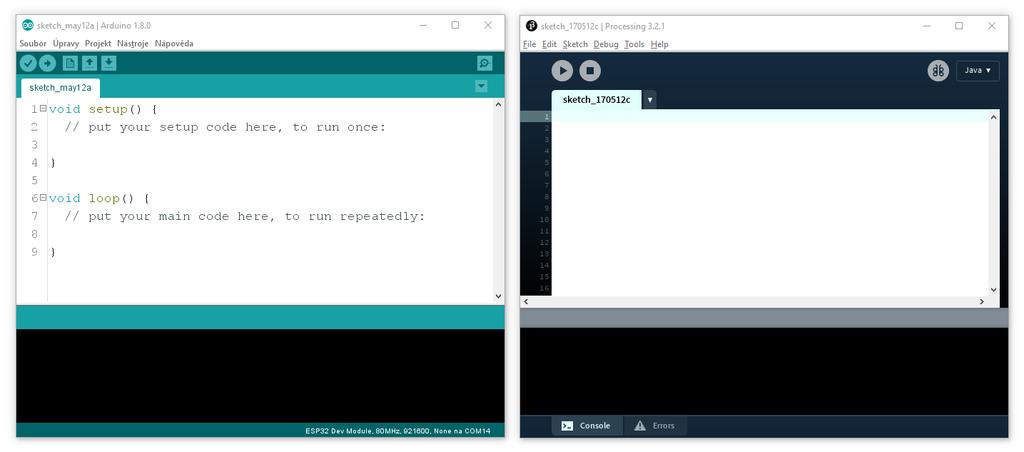The width and height of the screenshot is (1024, 452).
Task: Maximize the Arduino window
Action: click(x=455, y=25)
